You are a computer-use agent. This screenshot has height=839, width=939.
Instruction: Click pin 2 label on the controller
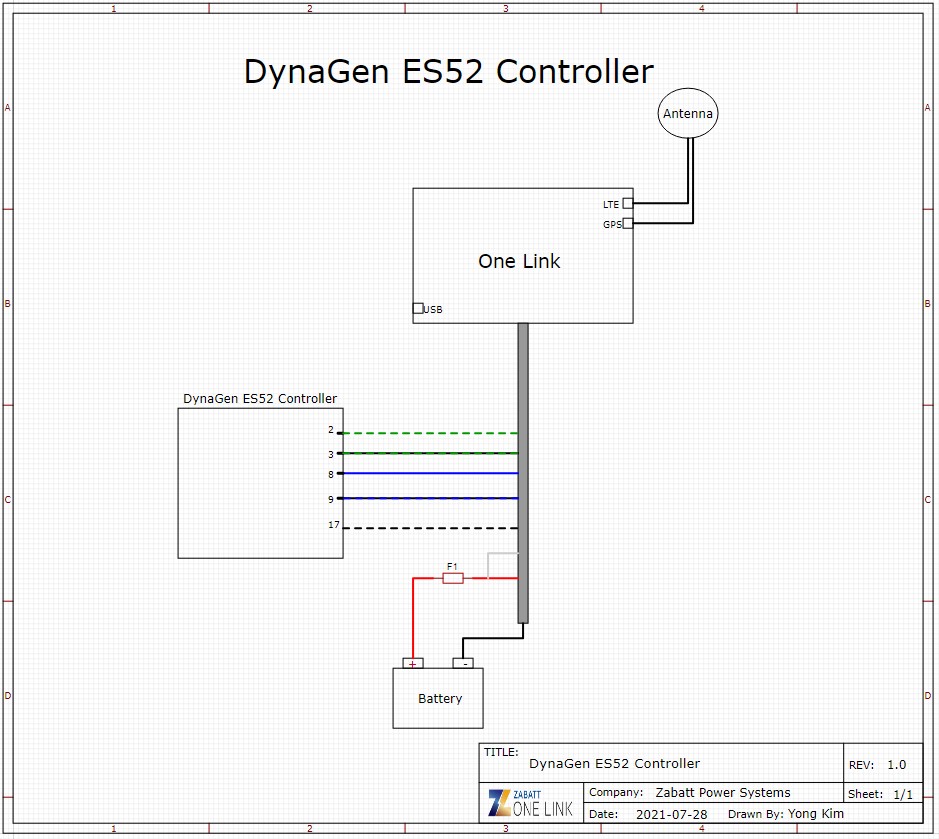(330, 430)
